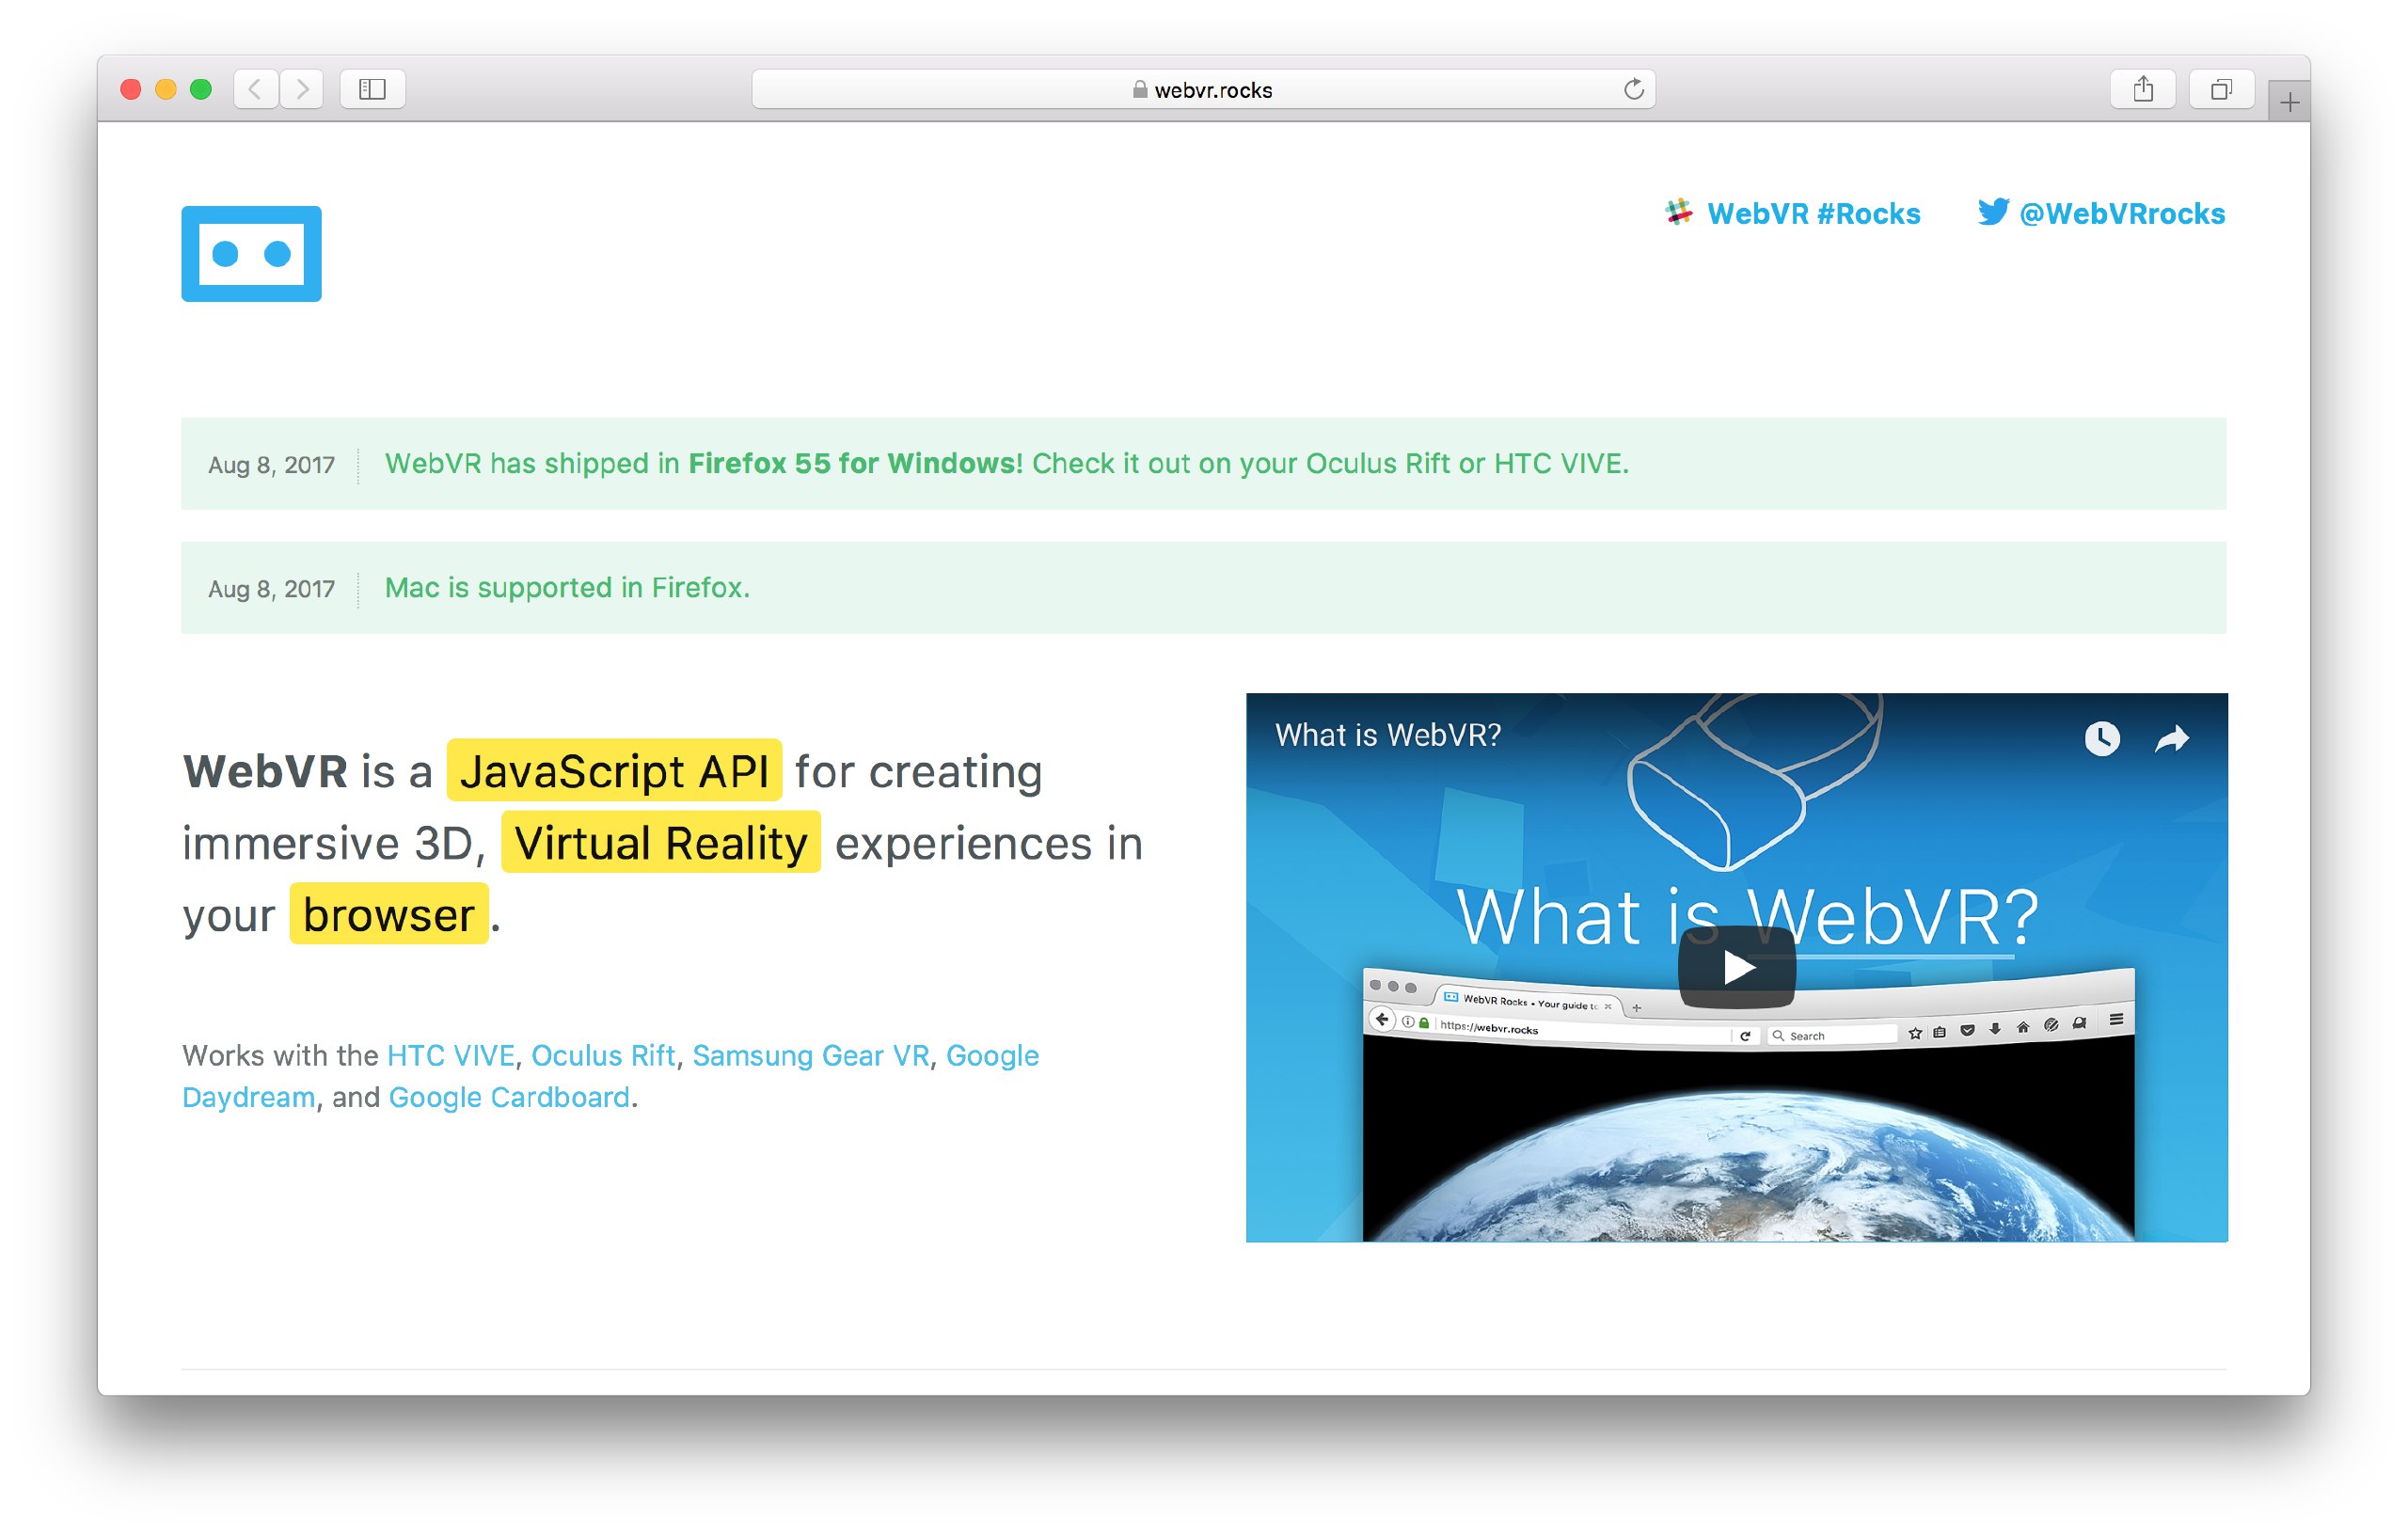This screenshot has width=2408, height=1535.
Task: Click the highlighted browser text
Action: coord(389,914)
